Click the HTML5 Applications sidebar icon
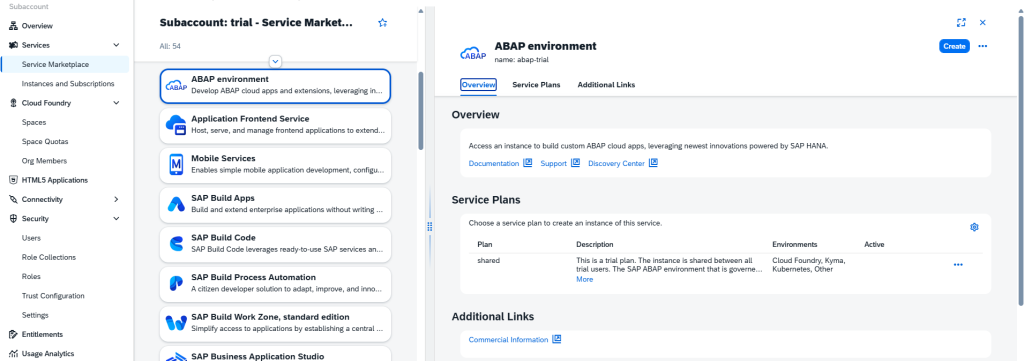The height and width of the screenshot is (361, 1024). point(13,180)
